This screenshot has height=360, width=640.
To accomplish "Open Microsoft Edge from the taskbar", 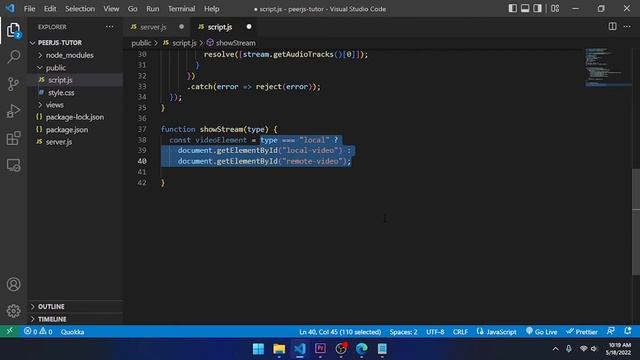I will tap(362, 349).
